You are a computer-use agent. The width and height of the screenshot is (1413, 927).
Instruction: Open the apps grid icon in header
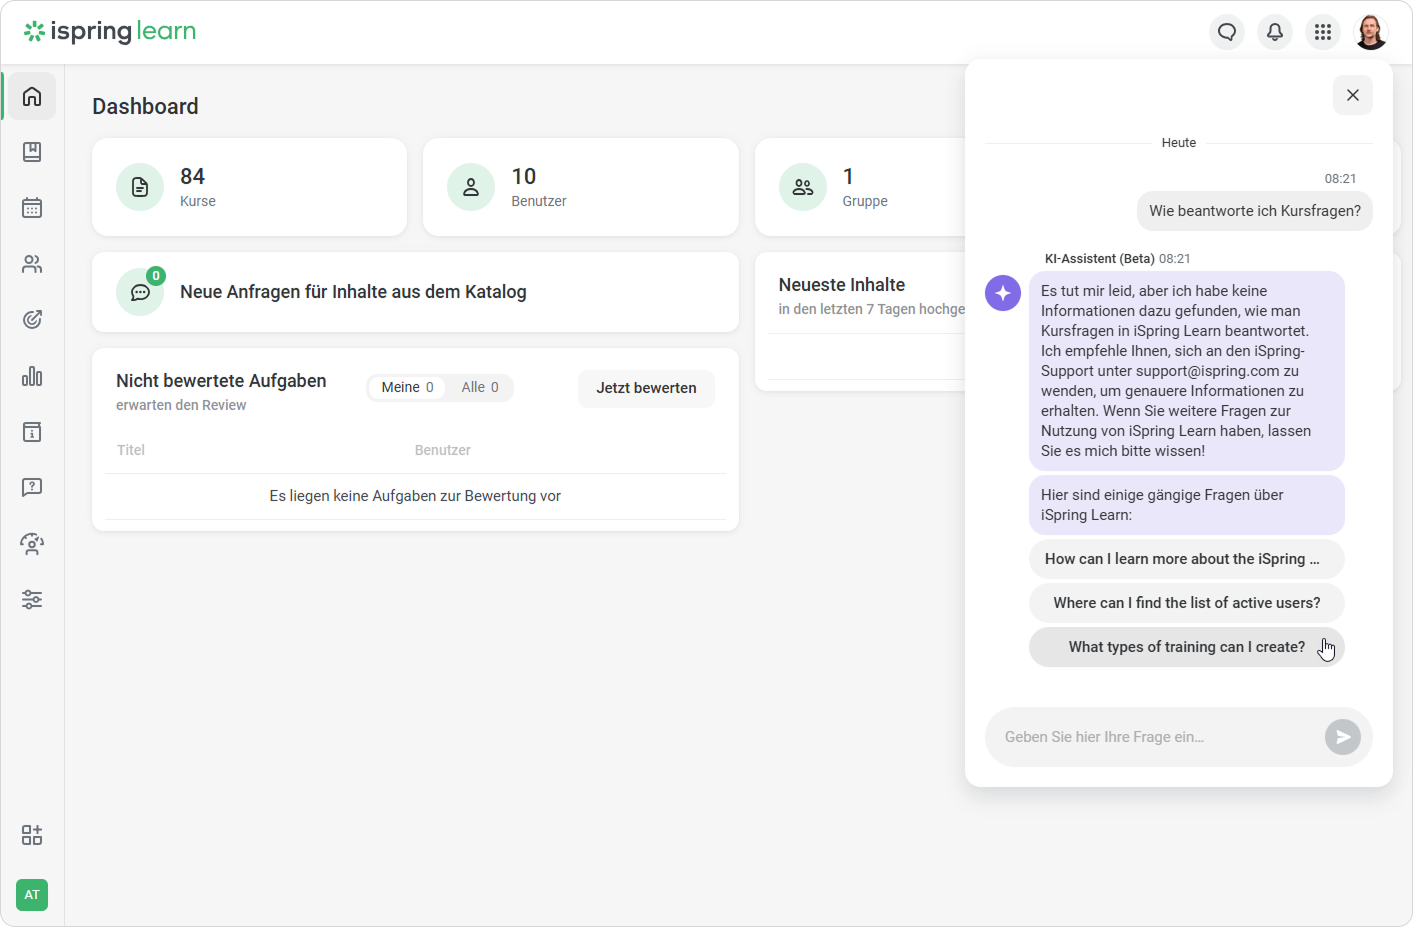tap(1323, 32)
